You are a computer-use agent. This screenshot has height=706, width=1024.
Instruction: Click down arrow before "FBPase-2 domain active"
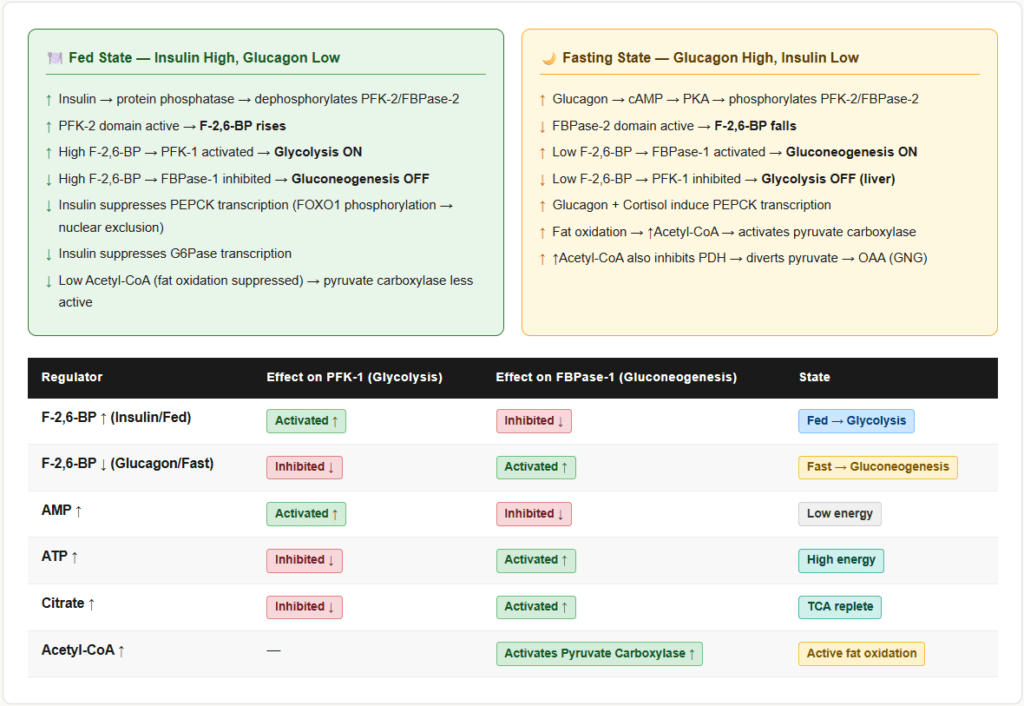pyautogui.click(x=542, y=126)
